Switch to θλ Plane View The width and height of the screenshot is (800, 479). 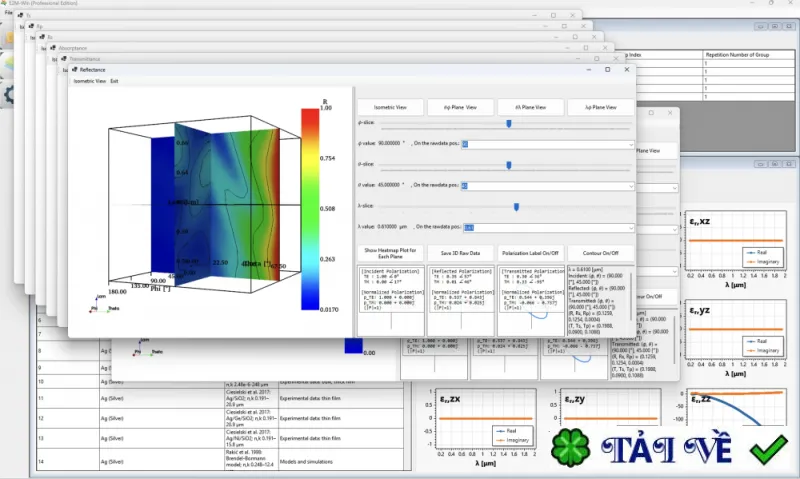point(531,108)
